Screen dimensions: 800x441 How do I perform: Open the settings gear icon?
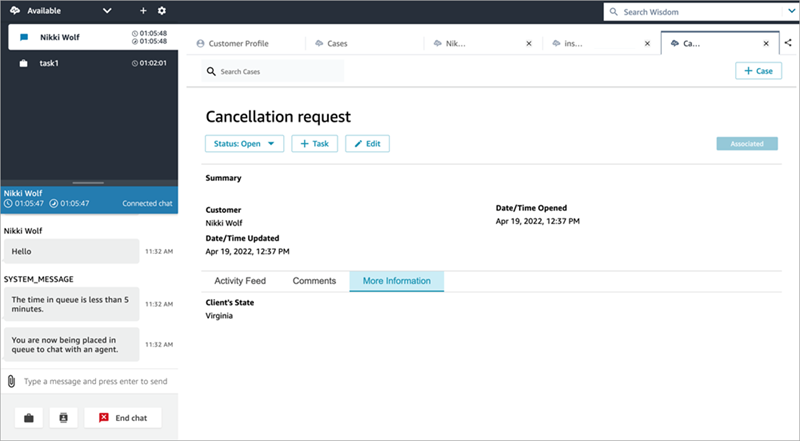pyautogui.click(x=162, y=11)
